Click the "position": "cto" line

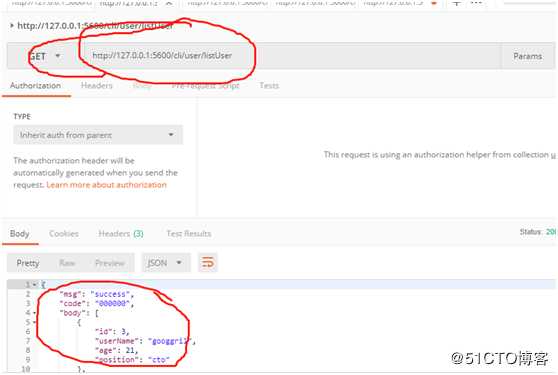point(132,360)
